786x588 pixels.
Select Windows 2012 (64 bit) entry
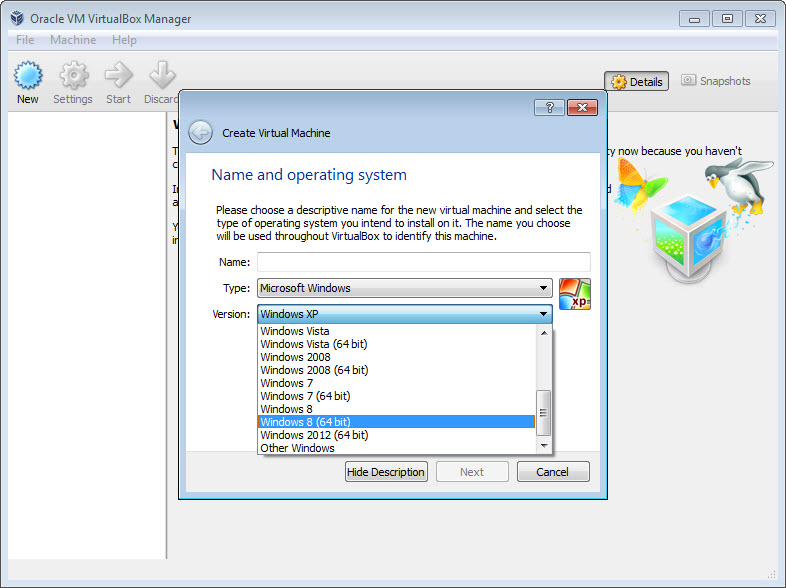coord(397,435)
